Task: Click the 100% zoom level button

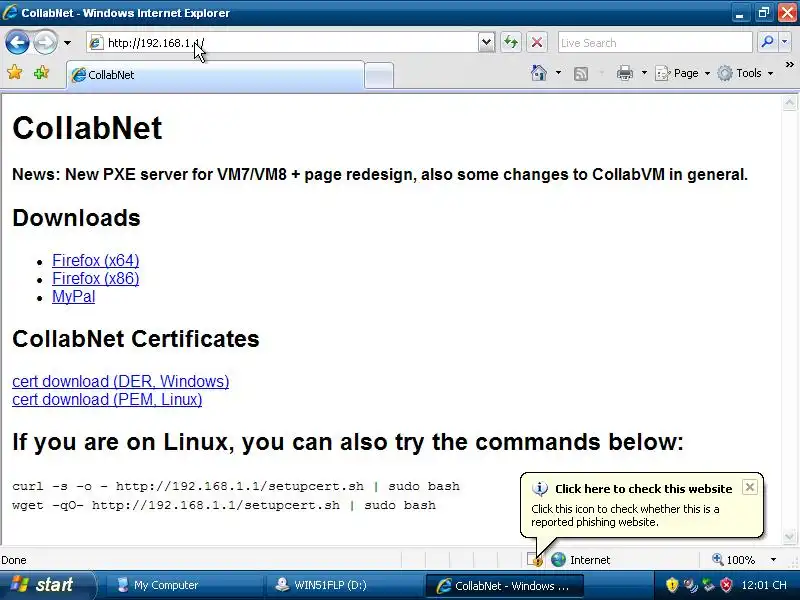Action: [x=734, y=560]
